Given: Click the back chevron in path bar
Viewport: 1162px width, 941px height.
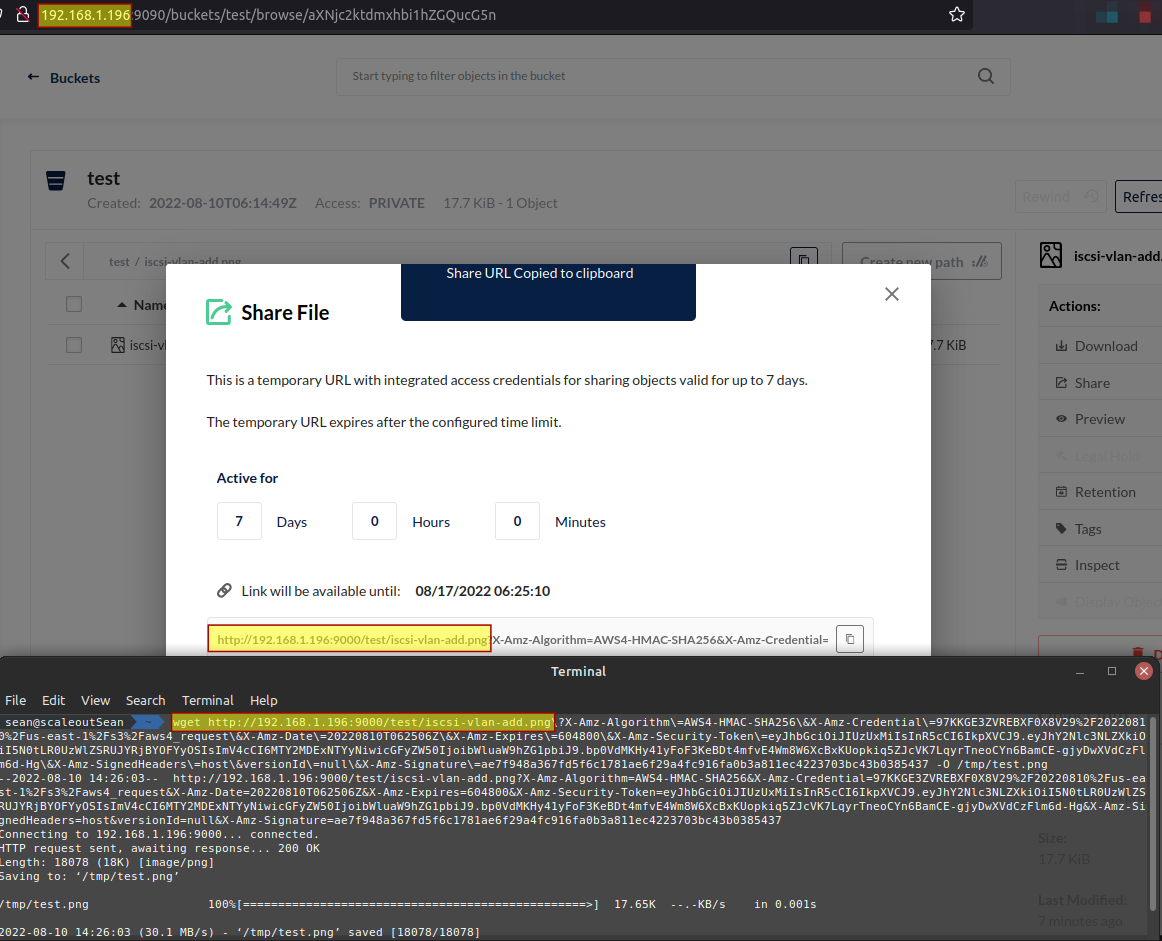Looking at the screenshot, I should [65, 261].
